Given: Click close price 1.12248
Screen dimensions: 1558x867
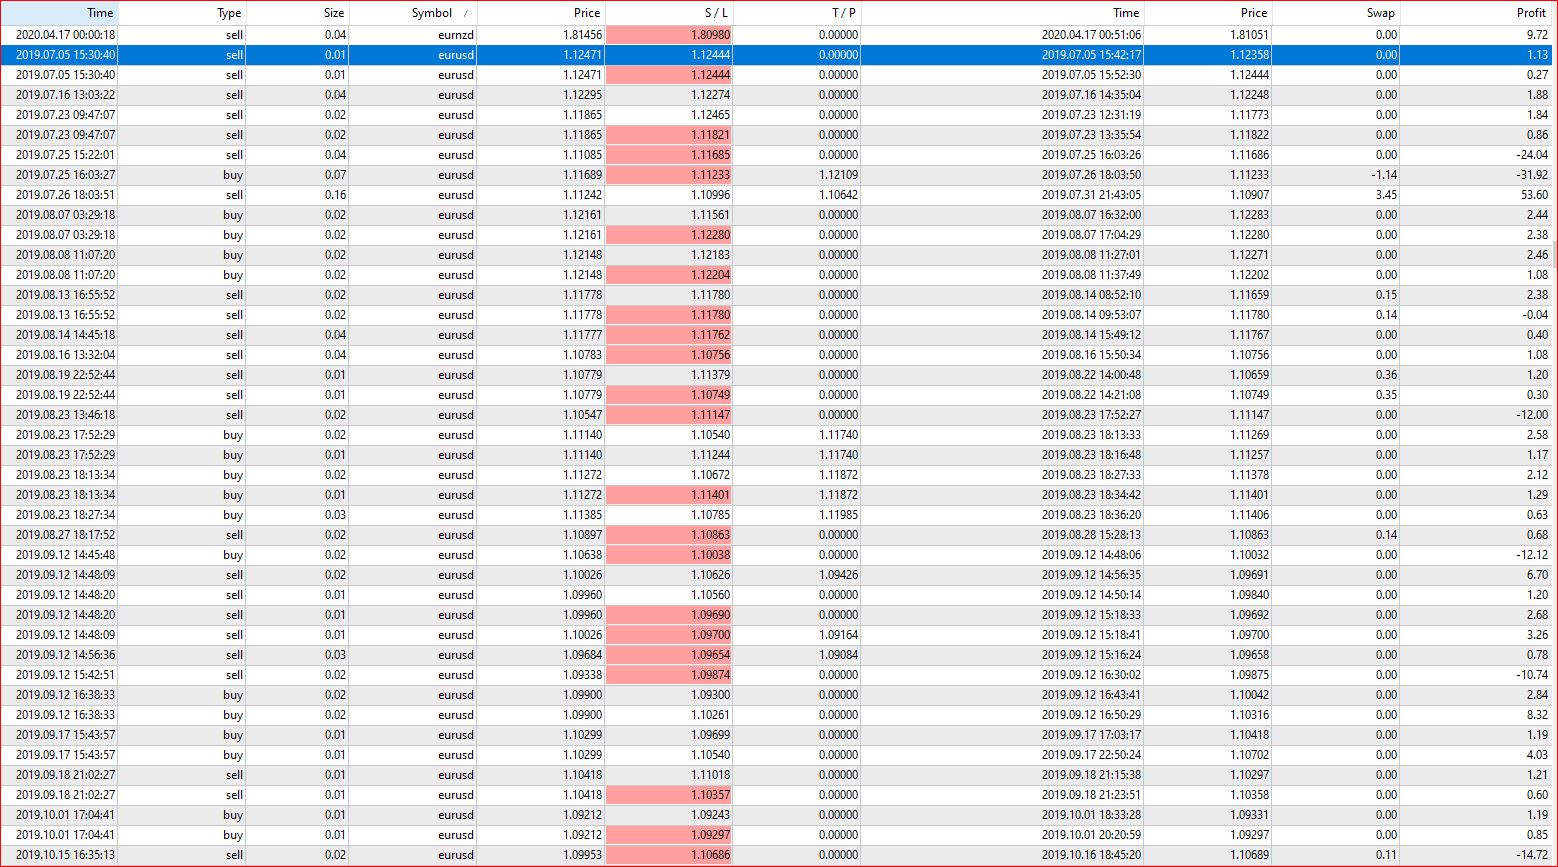Looking at the screenshot, I should [1248, 95].
